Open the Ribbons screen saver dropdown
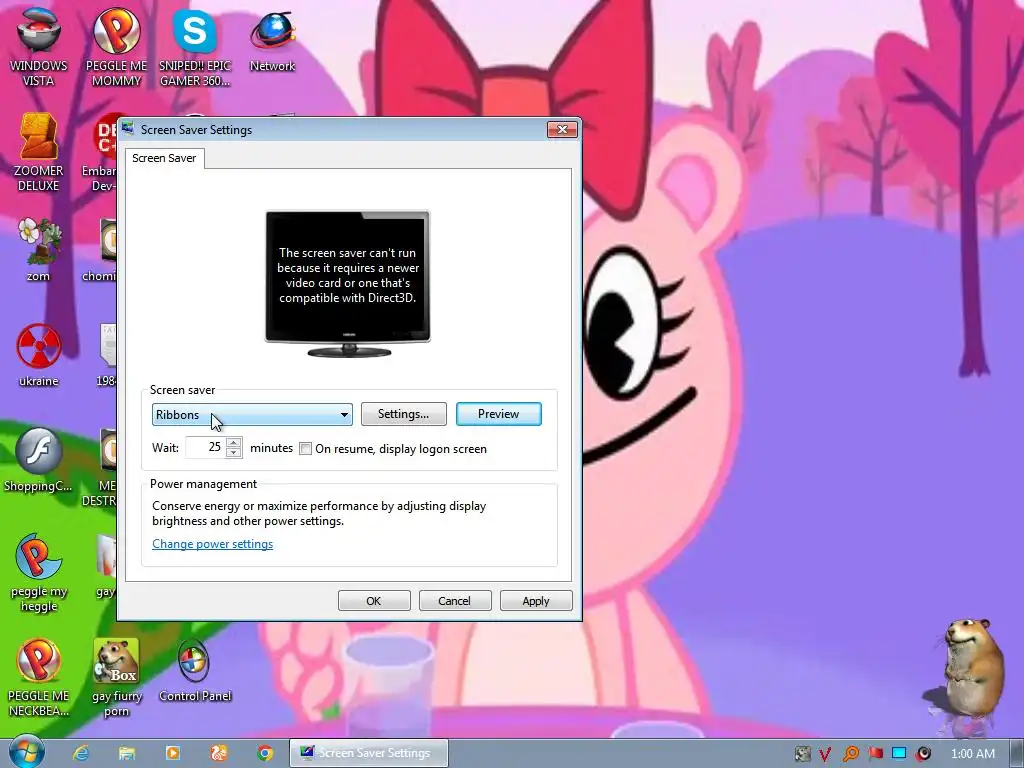1024x768 pixels. coord(252,414)
